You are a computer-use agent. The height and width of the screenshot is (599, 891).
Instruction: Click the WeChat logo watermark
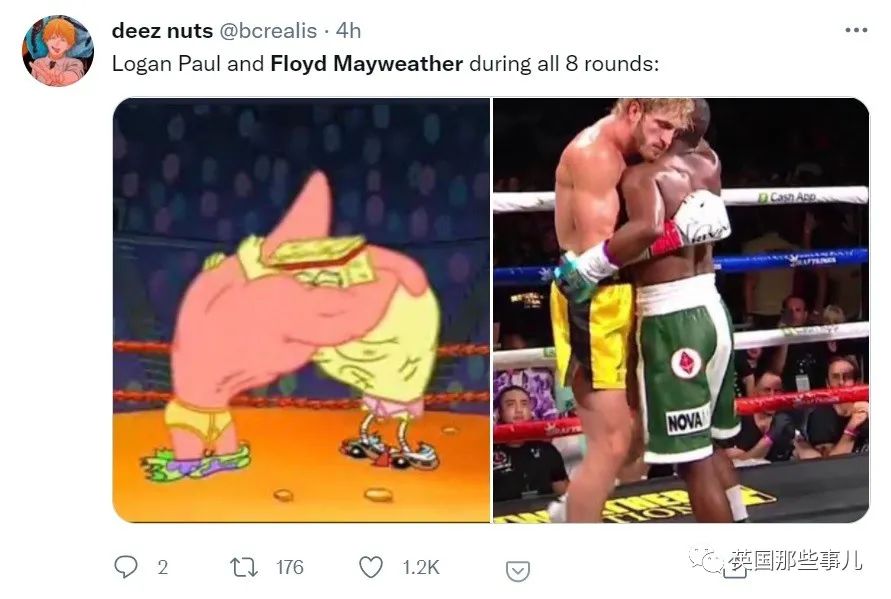(706, 560)
